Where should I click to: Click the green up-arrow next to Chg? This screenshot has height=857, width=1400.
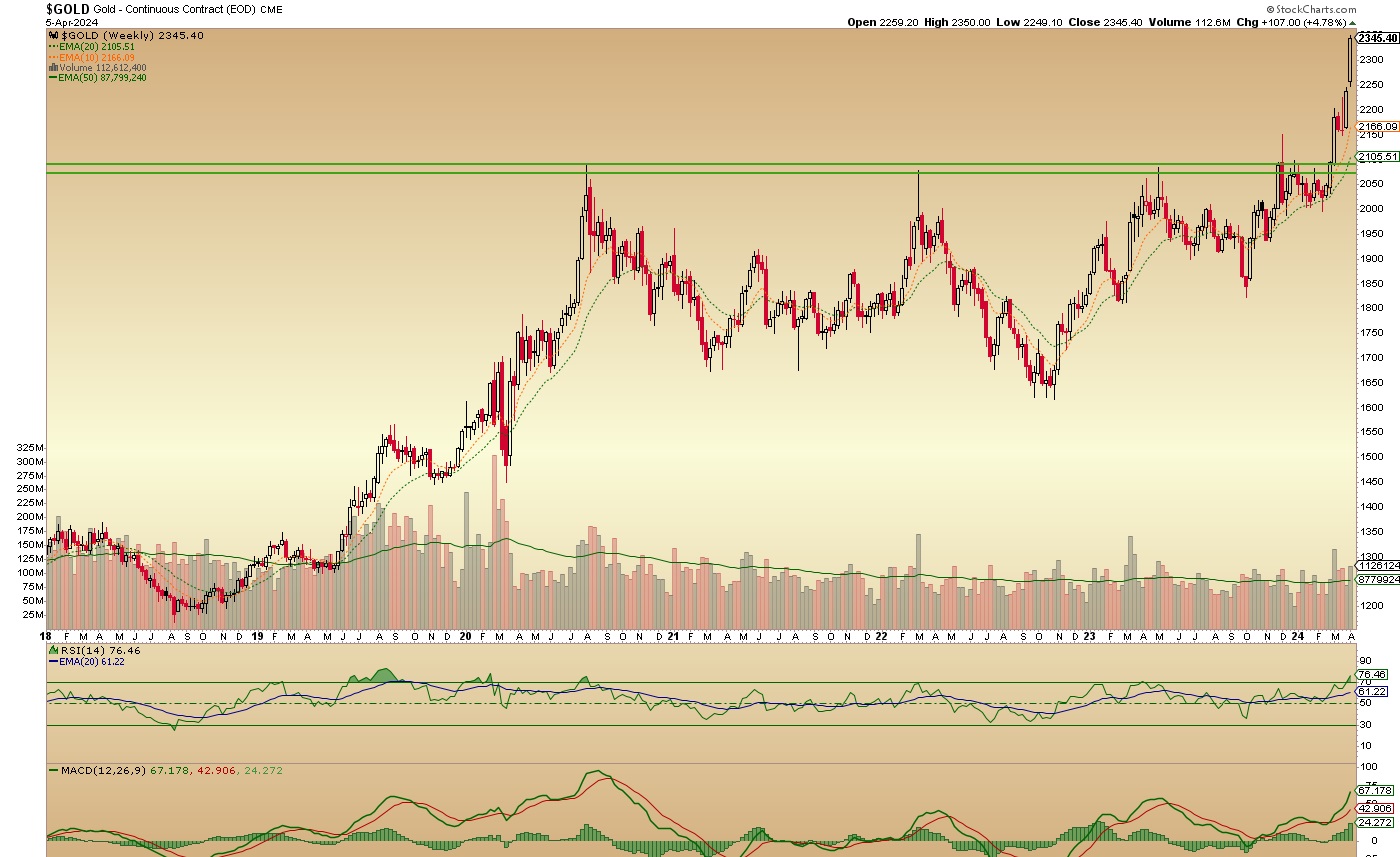click(1352, 22)
